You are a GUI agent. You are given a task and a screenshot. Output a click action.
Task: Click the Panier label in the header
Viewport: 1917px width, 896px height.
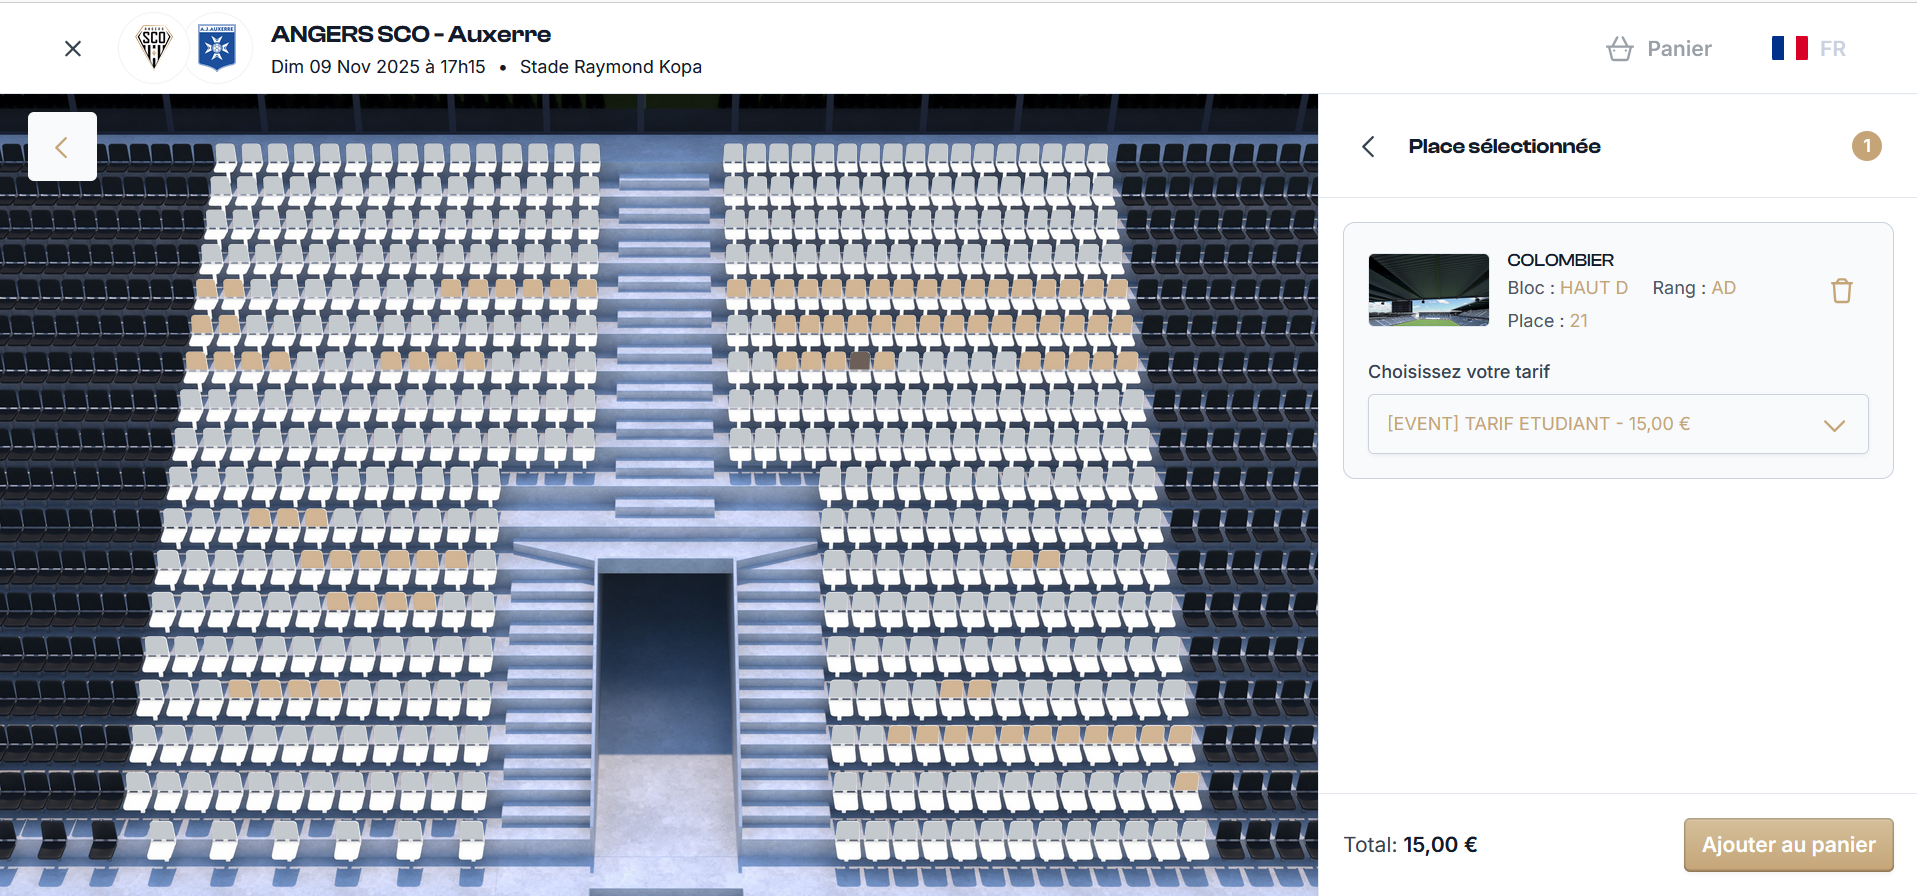click(1679, 49)
